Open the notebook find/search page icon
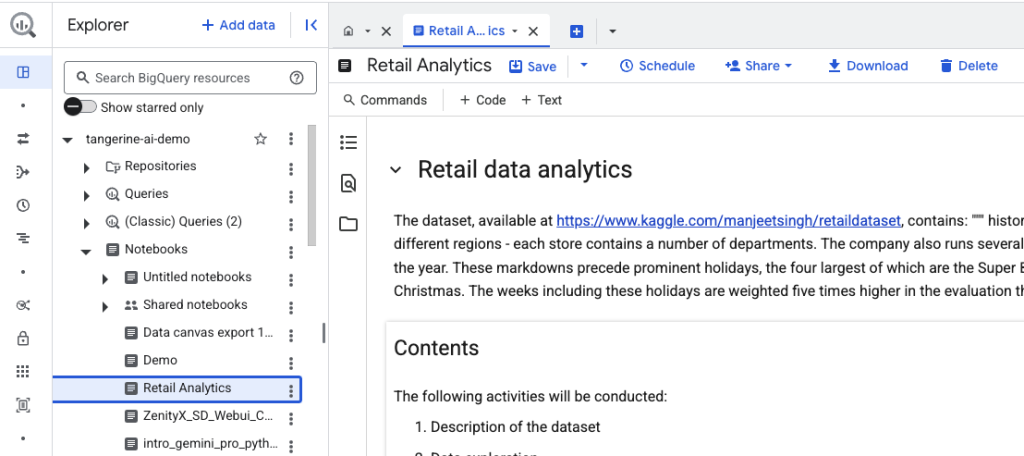Viewport: 1024px width, 456px height. 349,184
